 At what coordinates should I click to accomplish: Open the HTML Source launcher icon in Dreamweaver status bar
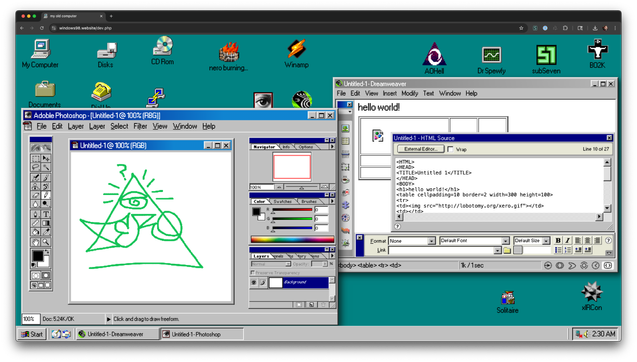(608, 265)
